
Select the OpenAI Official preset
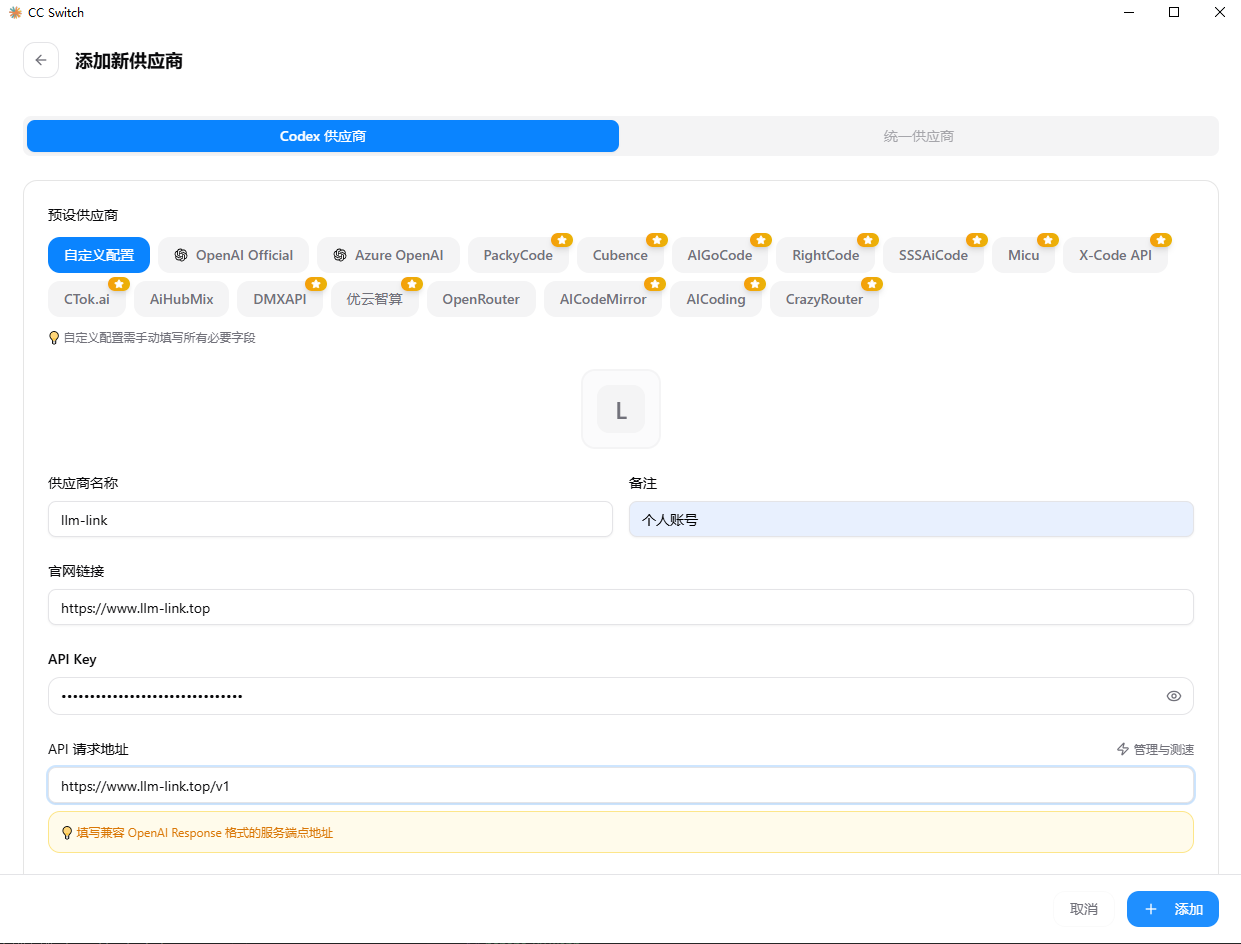[x=234, y=255]
